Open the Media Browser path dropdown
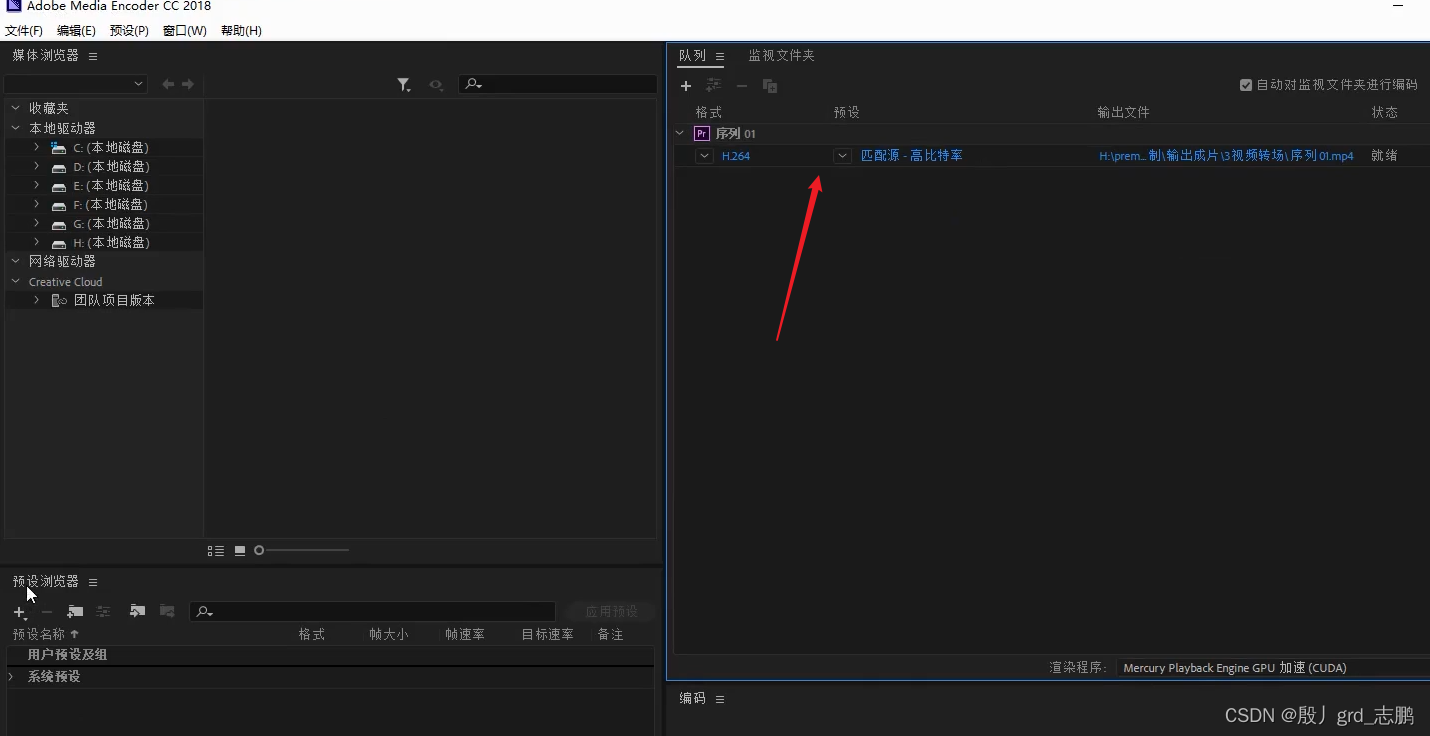The width and height of the screenshot is (1430, 736). click(x=76, y=85)
